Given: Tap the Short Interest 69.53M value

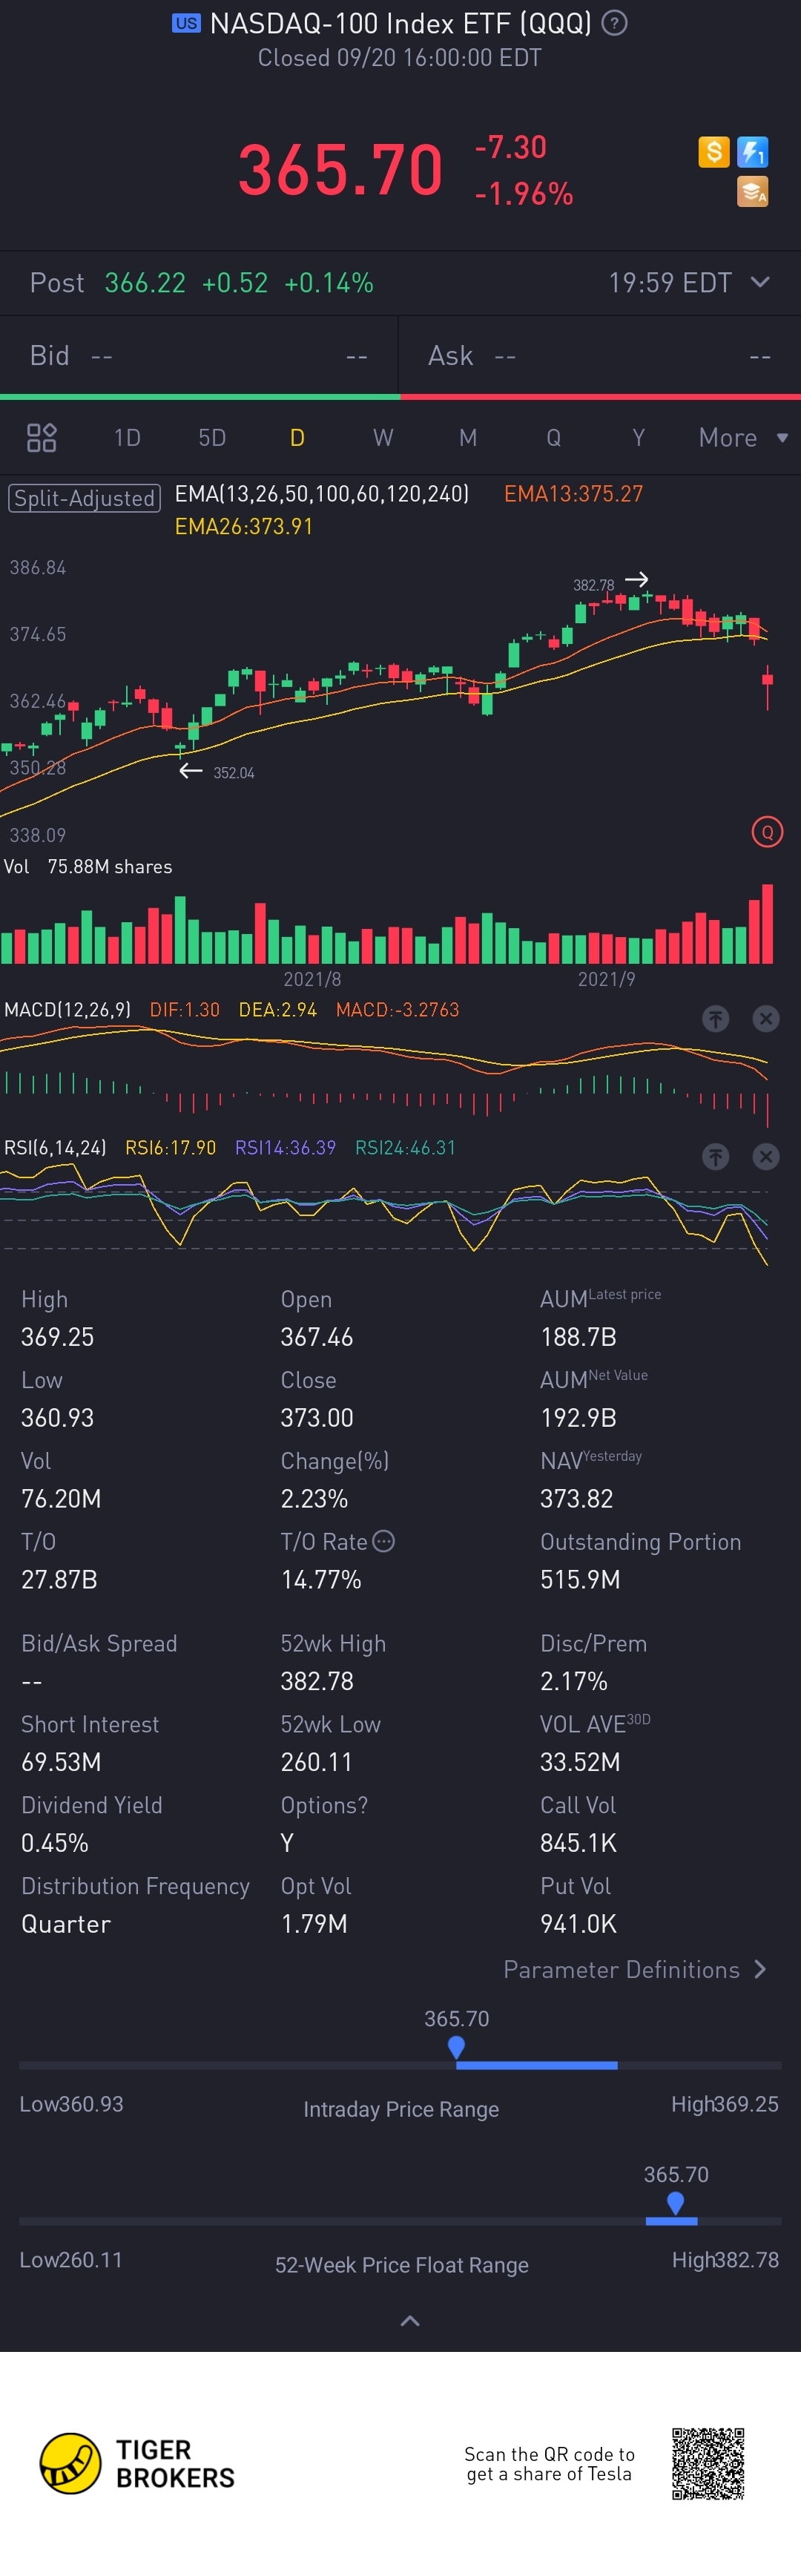Looking at the screenshot, I should pos(61,1762).
